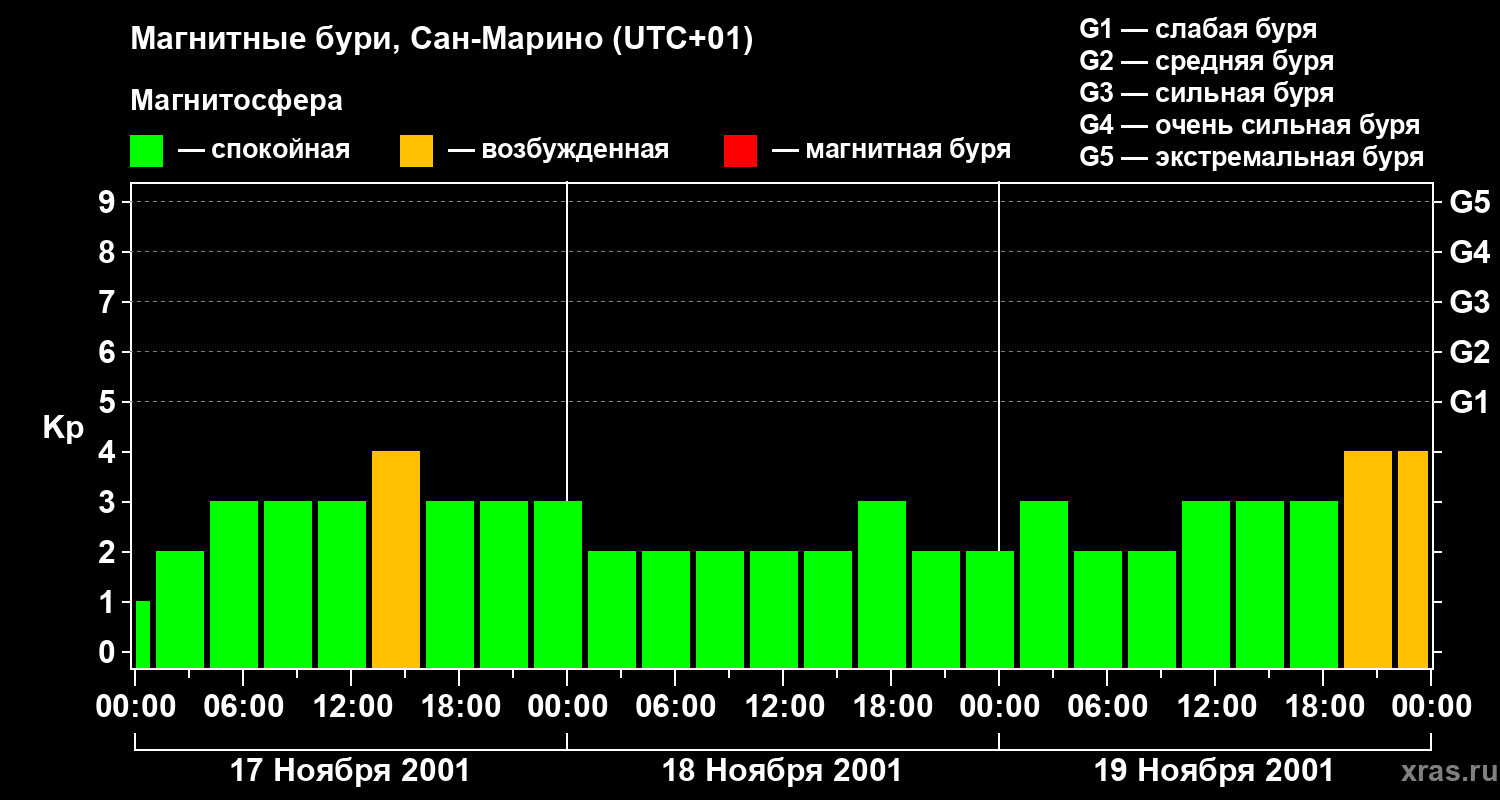Click the 'Магнитосфера' heading
Screen dimensions: 1500x800
[237, 101]
